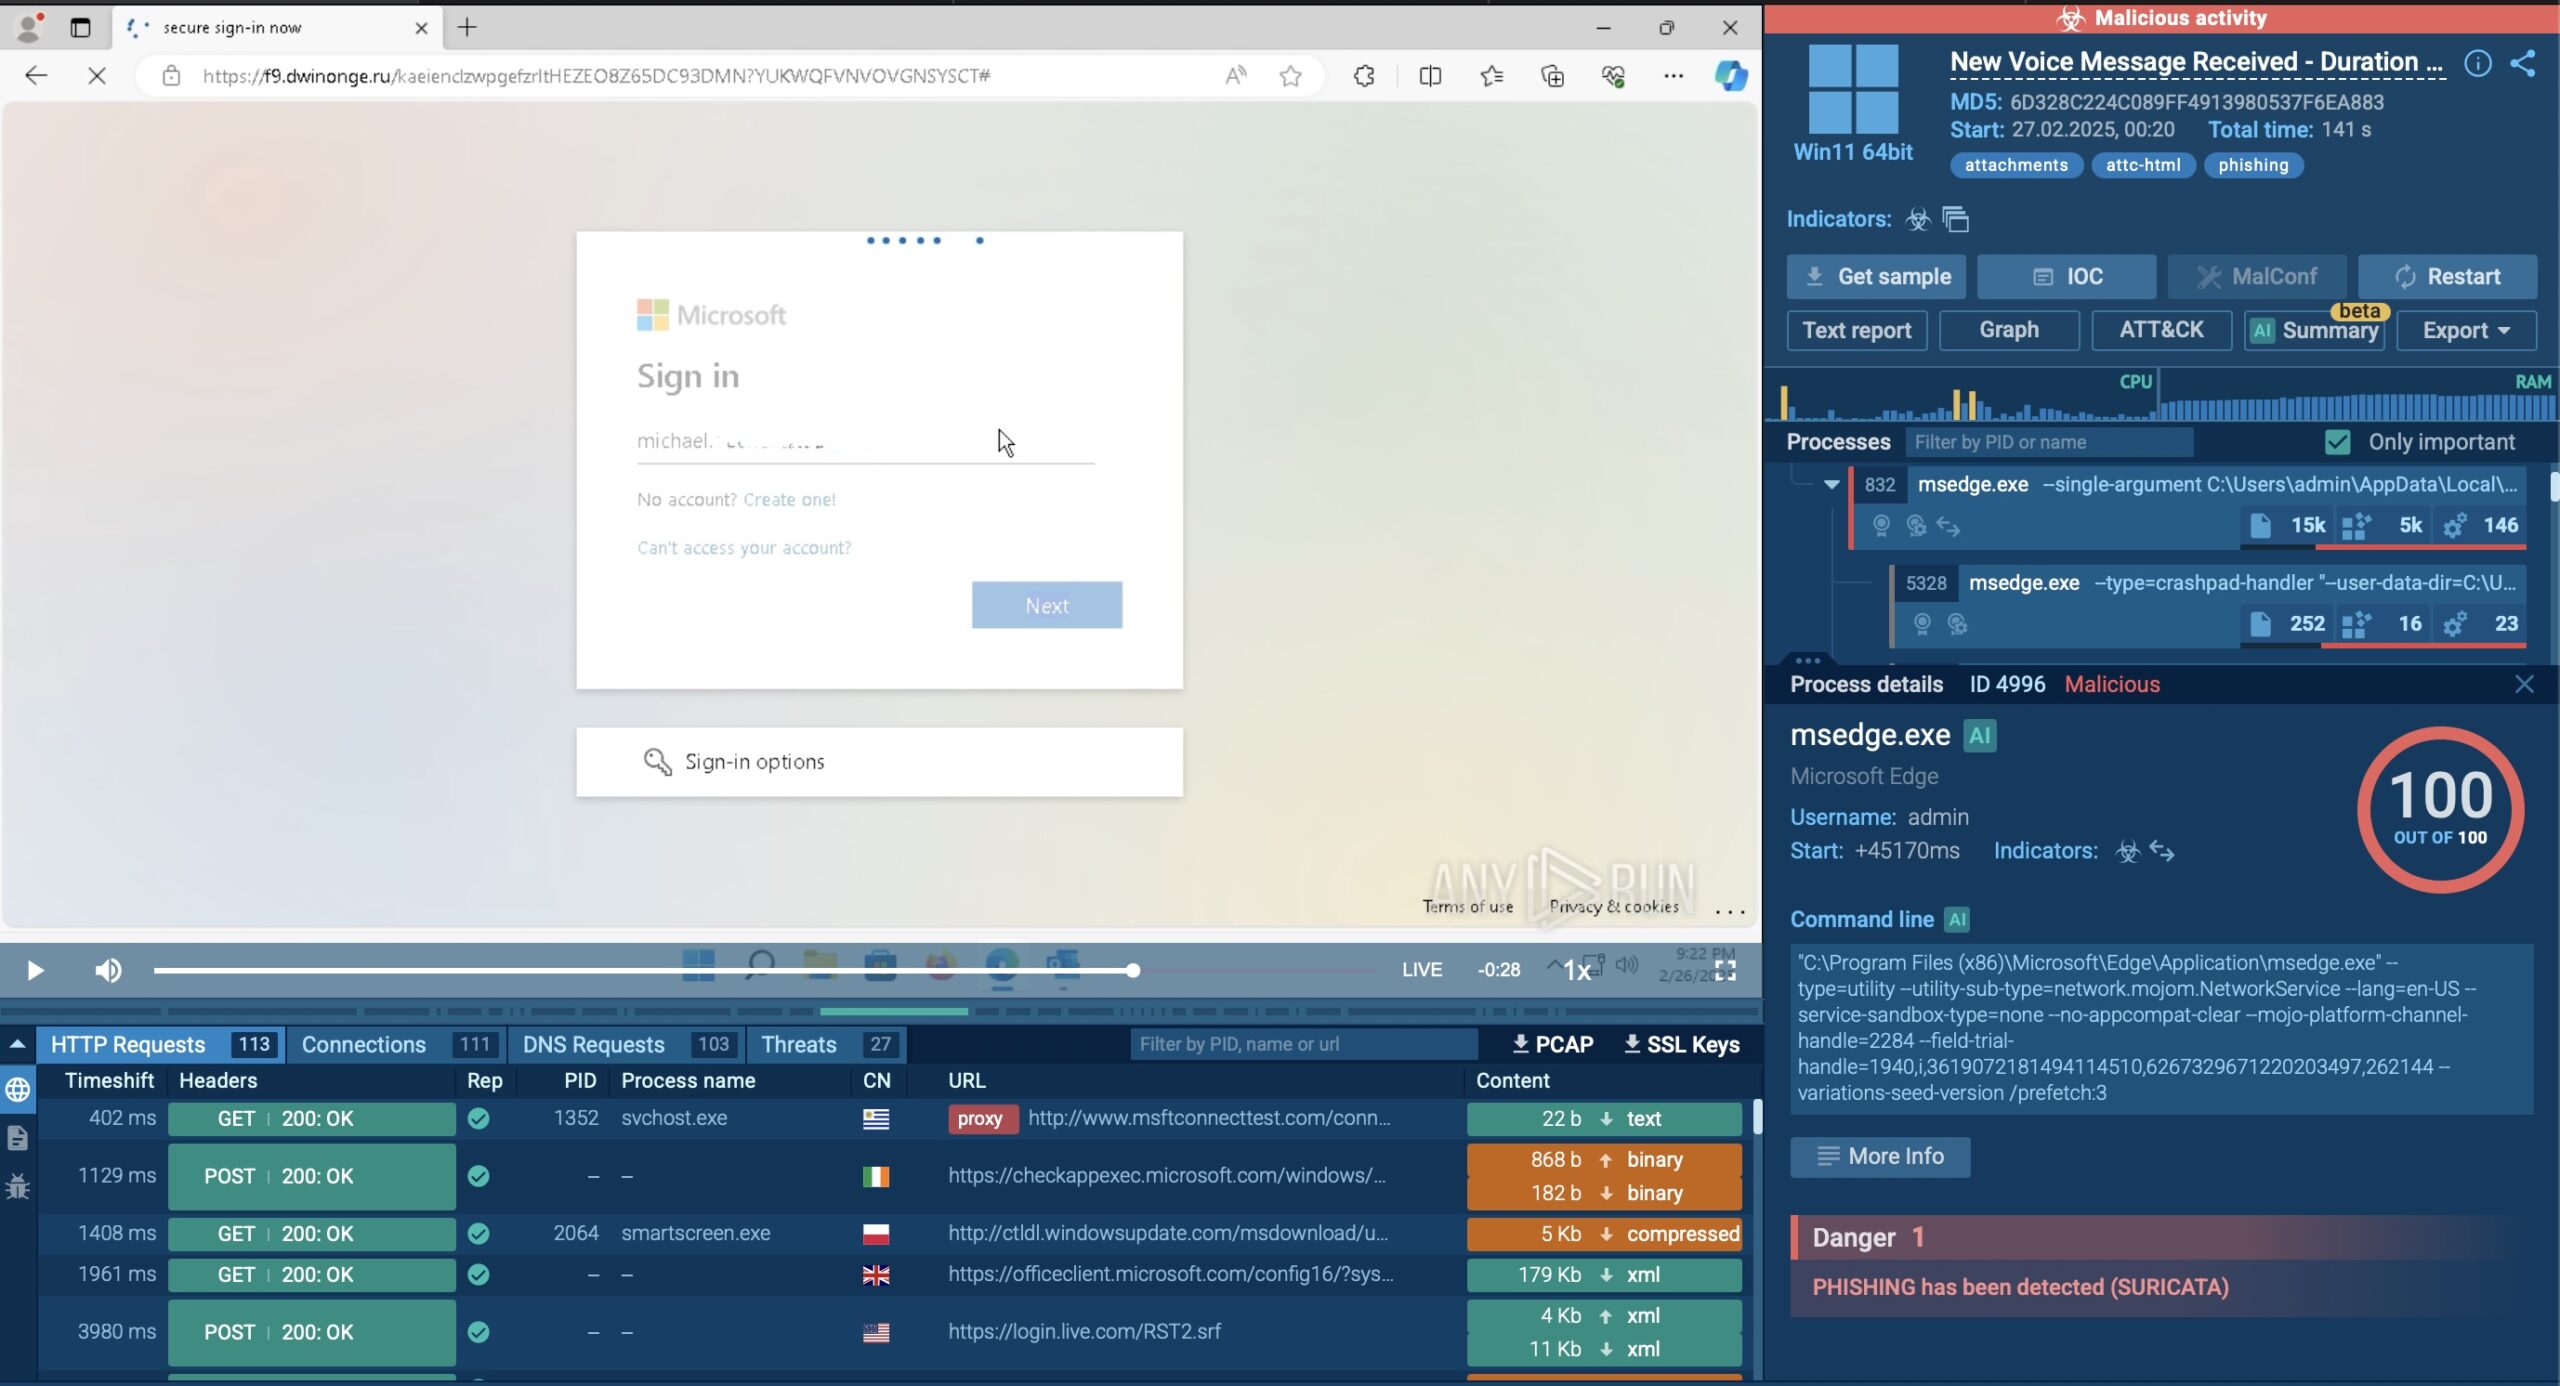Screen dimensions: 2560x1386
Task: Open browser Extensions icon
Action: 1365,76
